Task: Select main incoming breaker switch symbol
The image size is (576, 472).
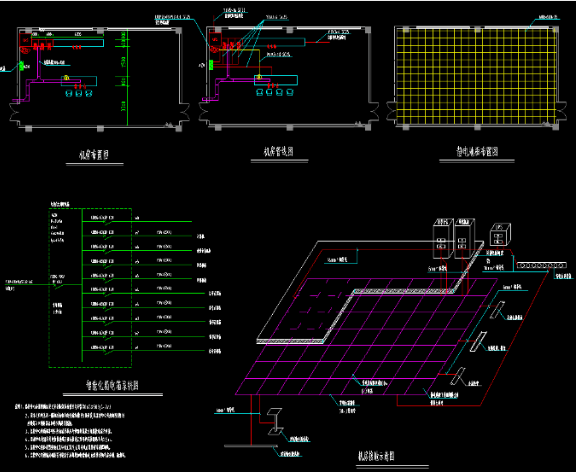Action: [x=59, y=285]
